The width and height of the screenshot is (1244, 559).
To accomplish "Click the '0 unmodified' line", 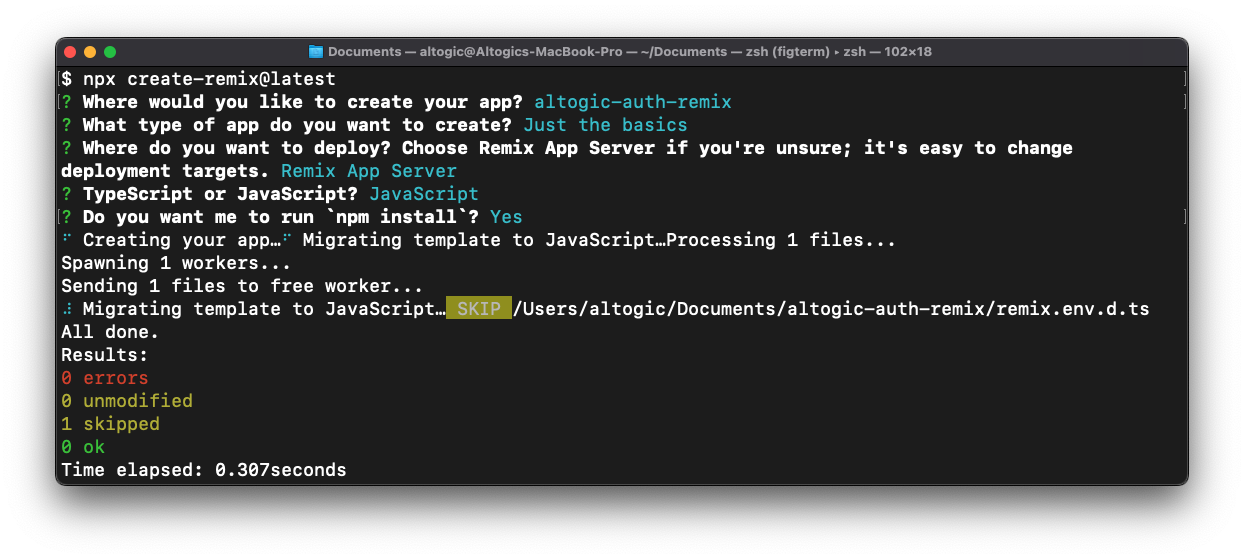I will point(127,401).
